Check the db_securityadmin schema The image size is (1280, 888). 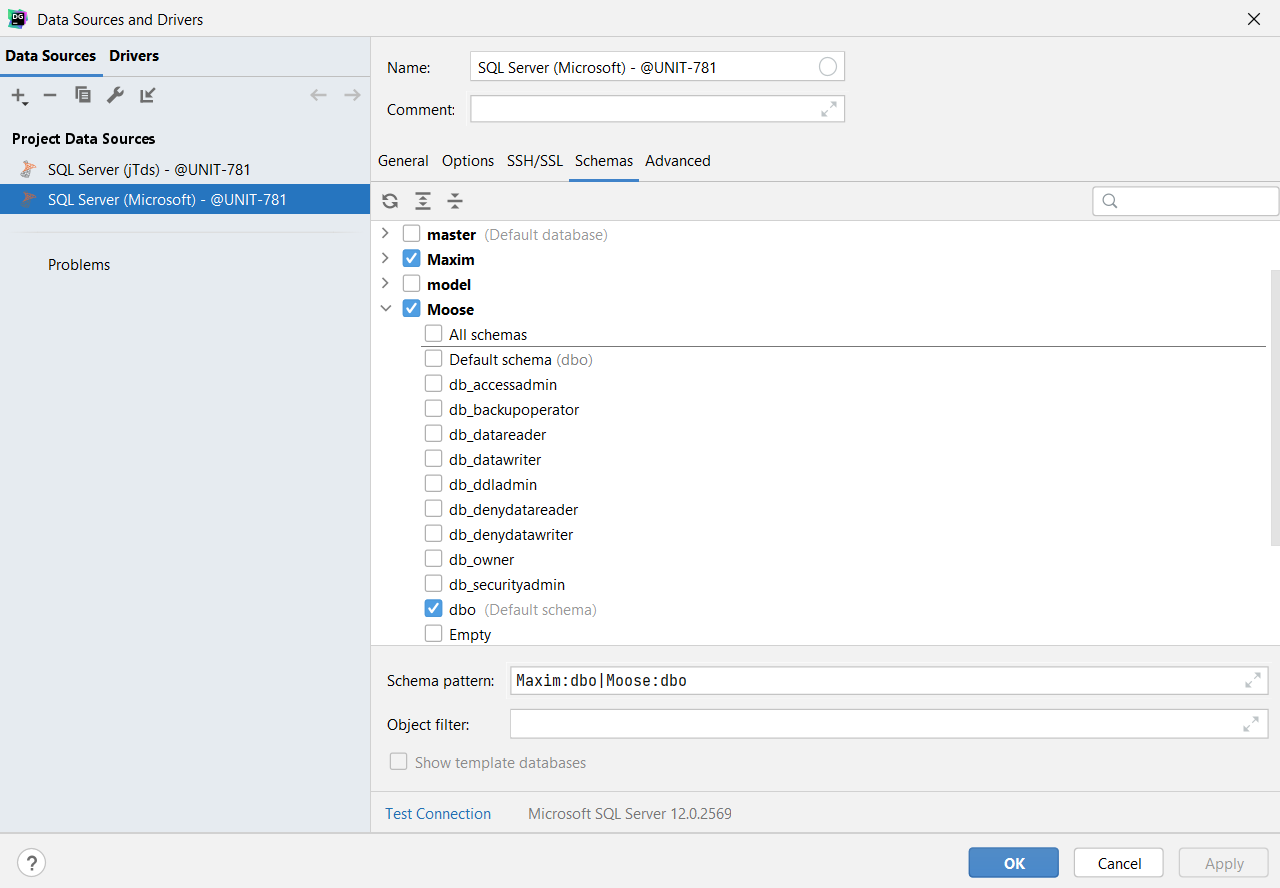coord(433,584)
